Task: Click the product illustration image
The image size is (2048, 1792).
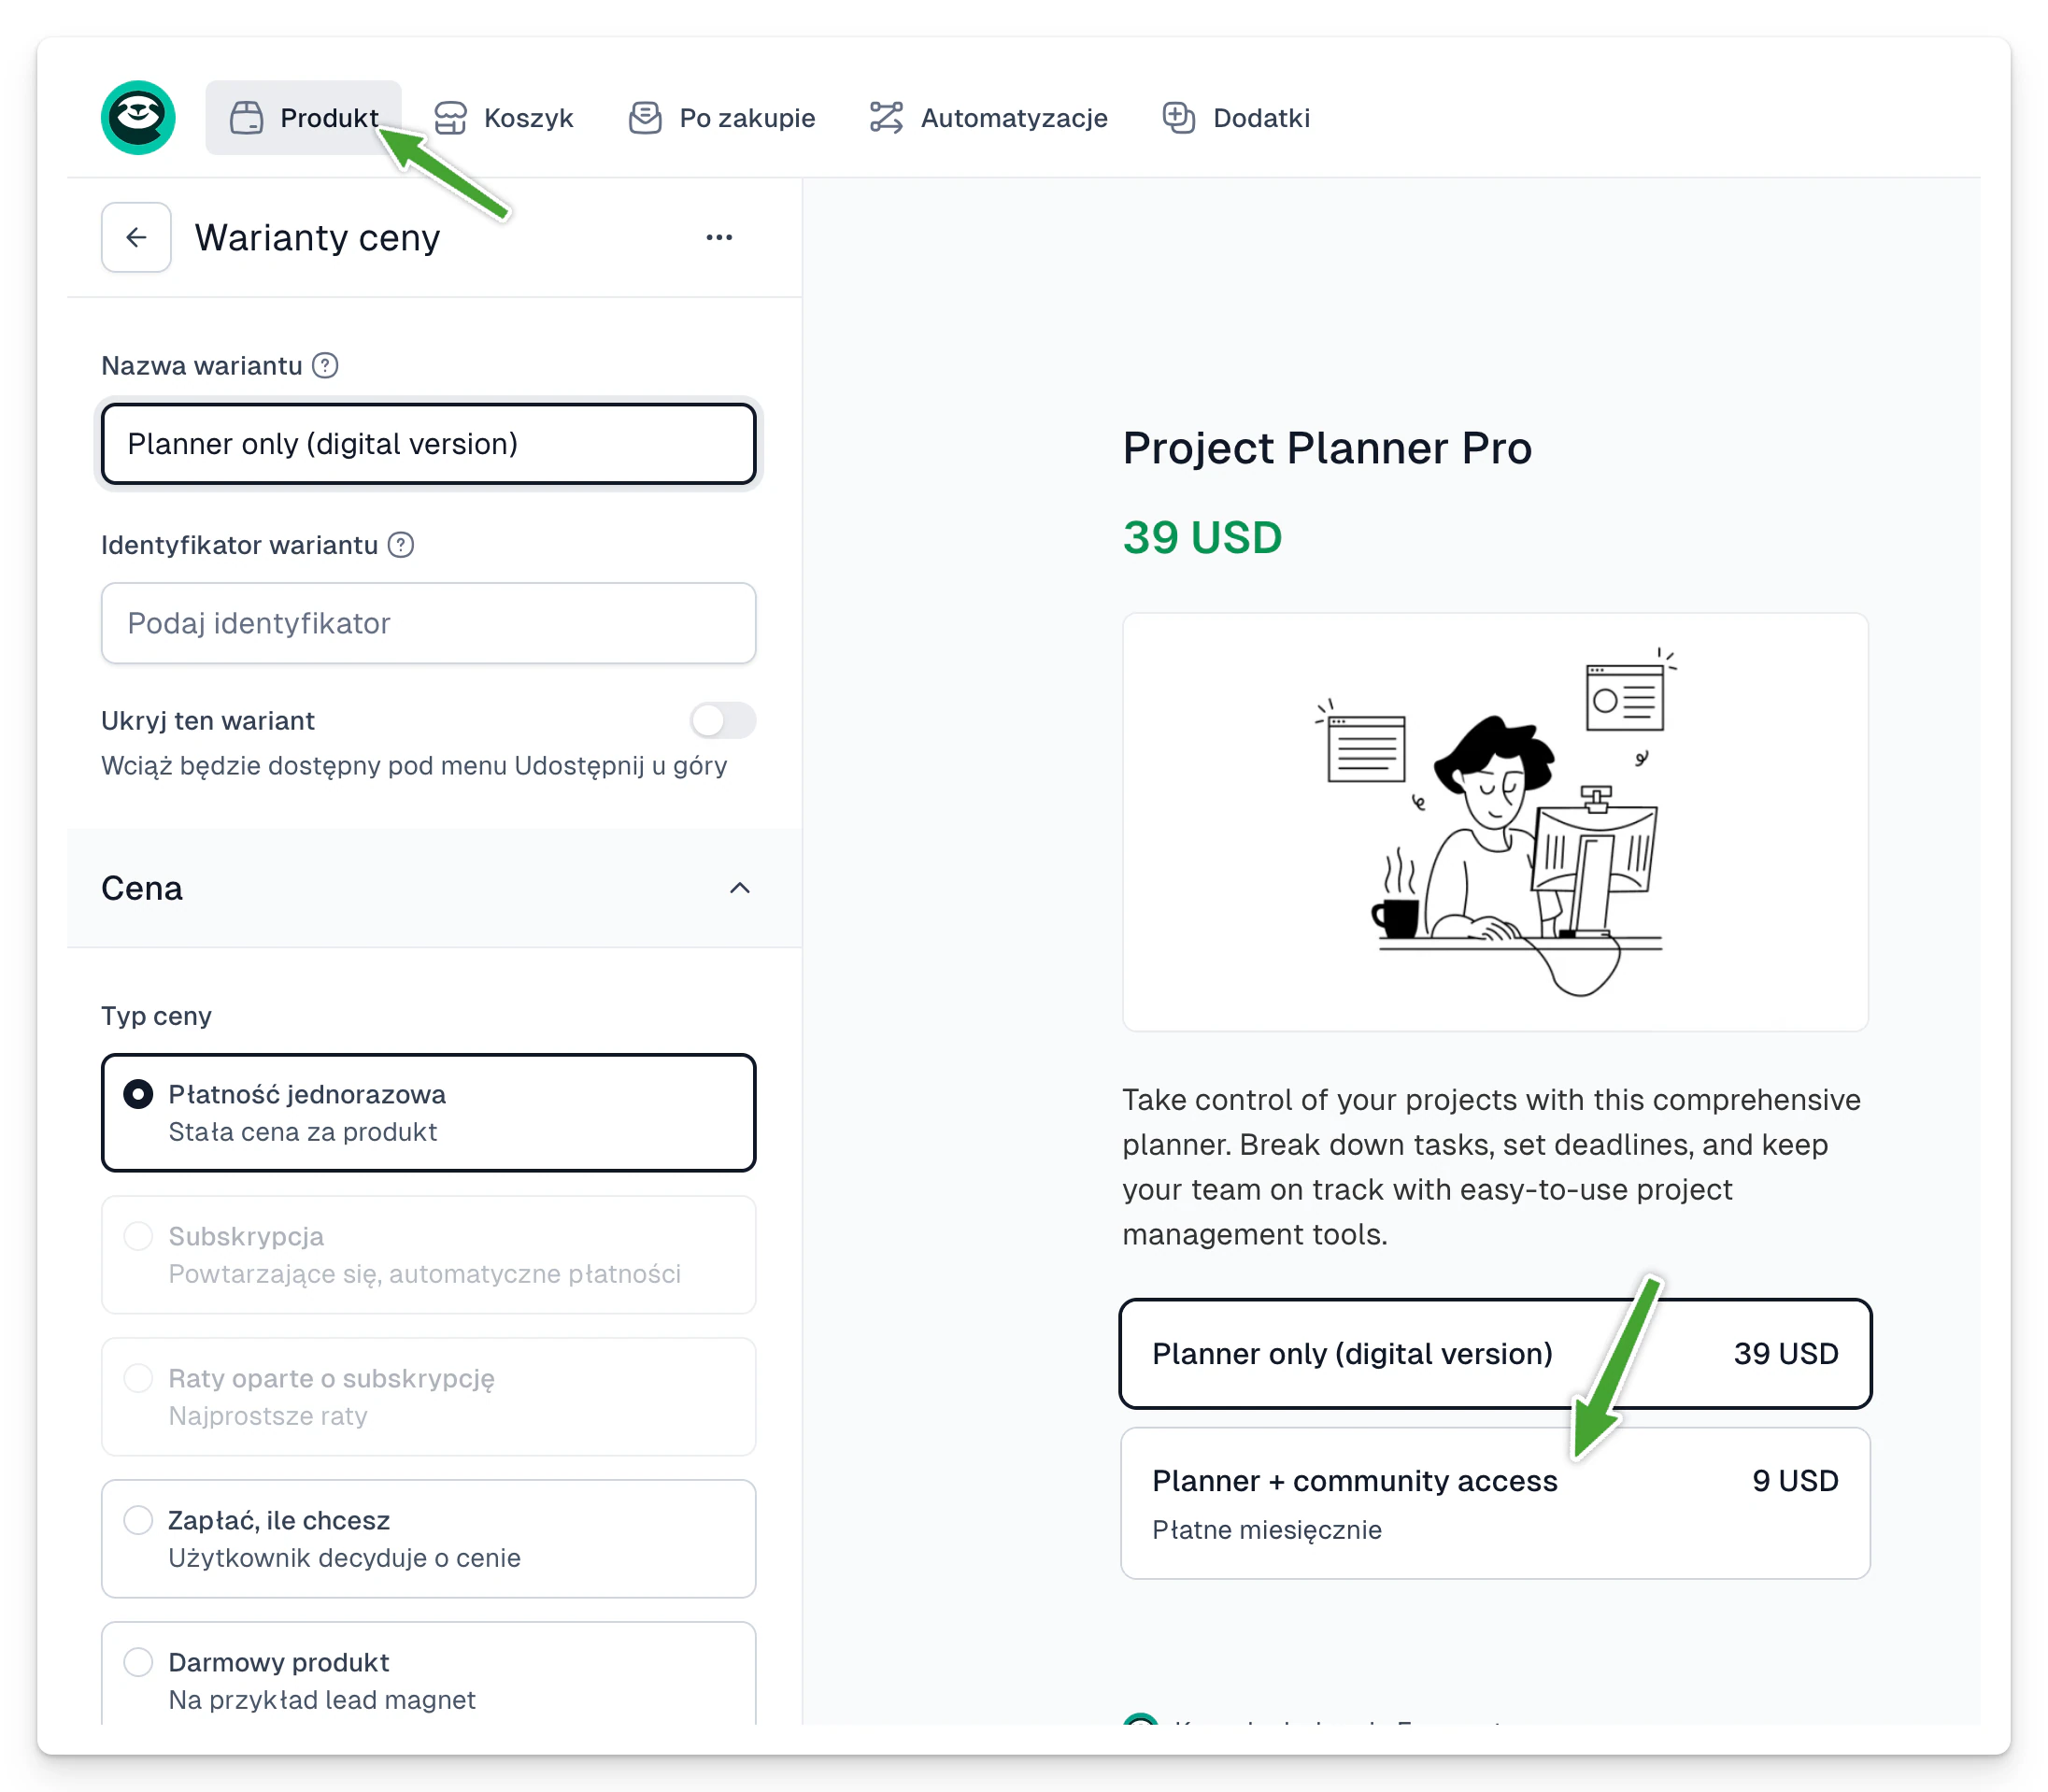Action: 1496,823
